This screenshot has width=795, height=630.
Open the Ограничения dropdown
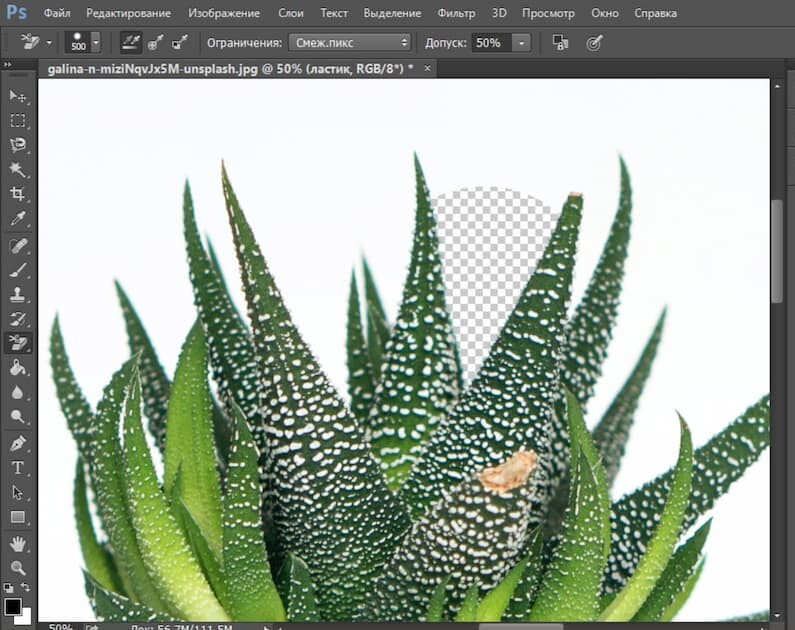(349, 43)
